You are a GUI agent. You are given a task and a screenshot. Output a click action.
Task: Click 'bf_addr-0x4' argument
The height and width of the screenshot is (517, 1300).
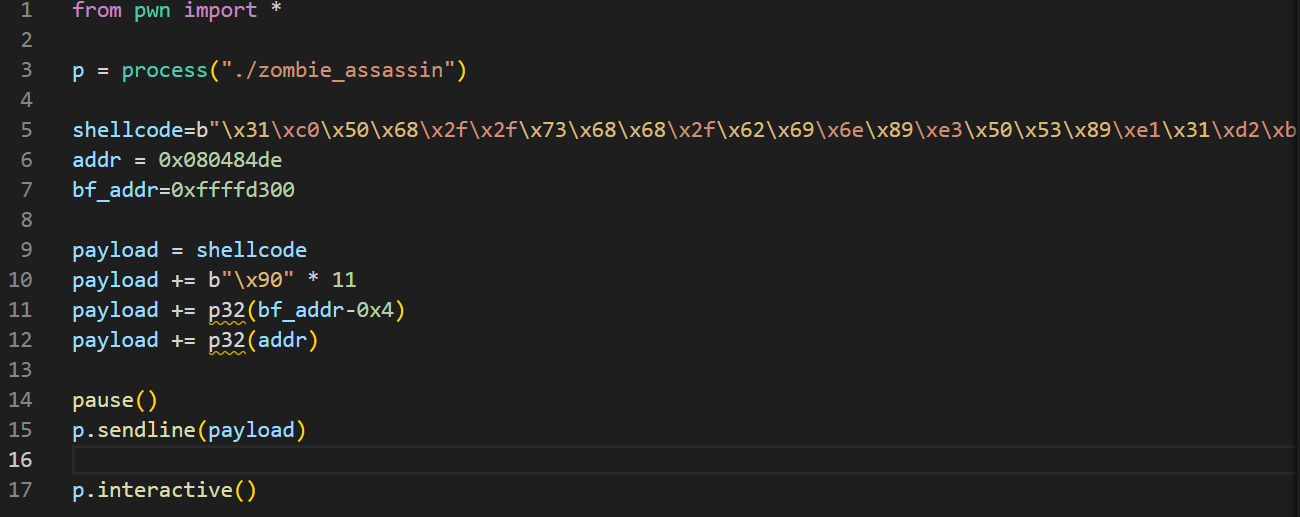[325, 310]
